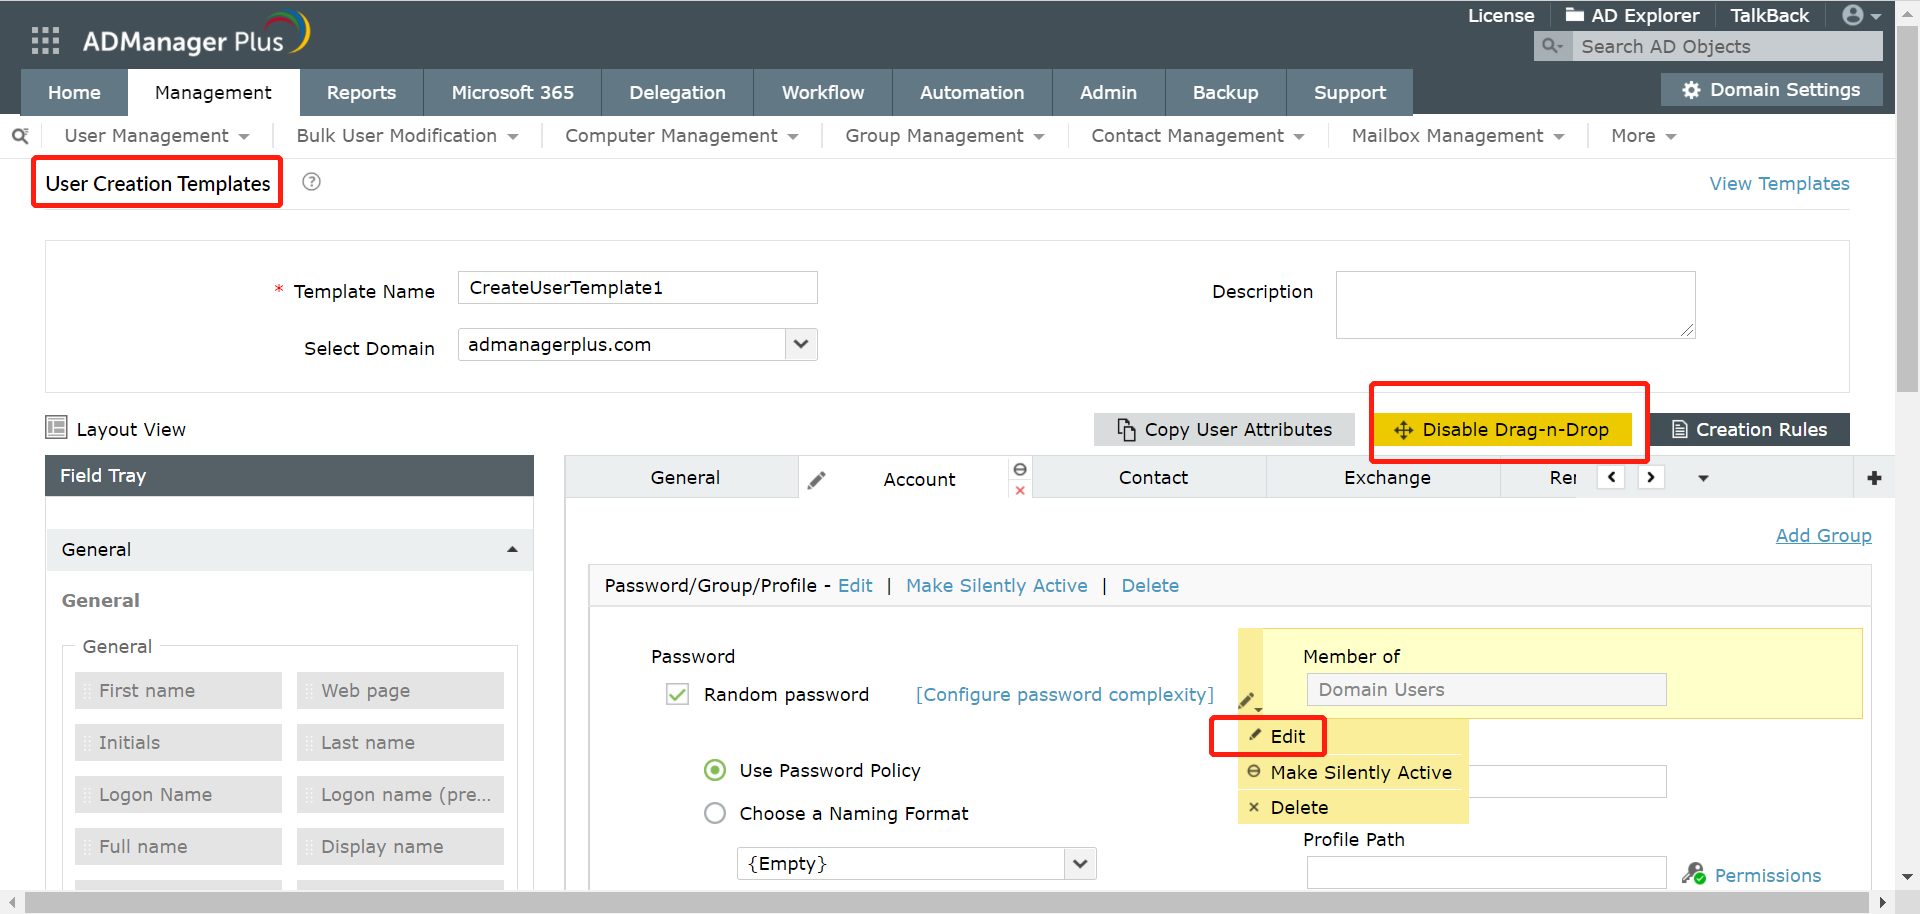Screen dimensions: 1920x914
Task: Go to the Automation tab
Action: tap(972, 92)
